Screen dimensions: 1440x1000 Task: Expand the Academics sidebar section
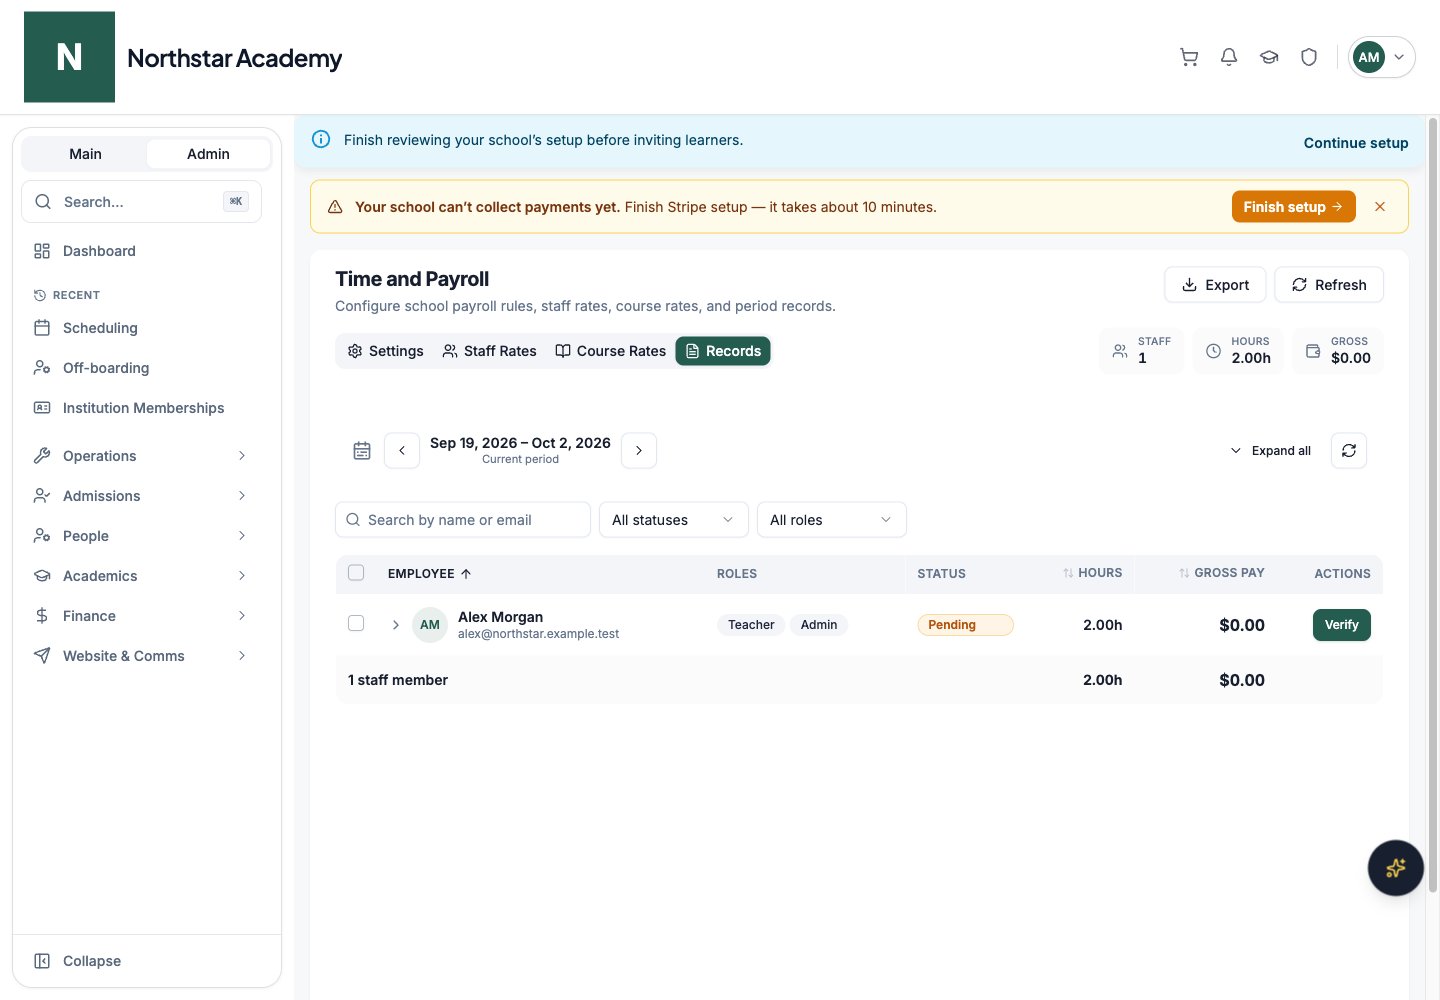142,576
